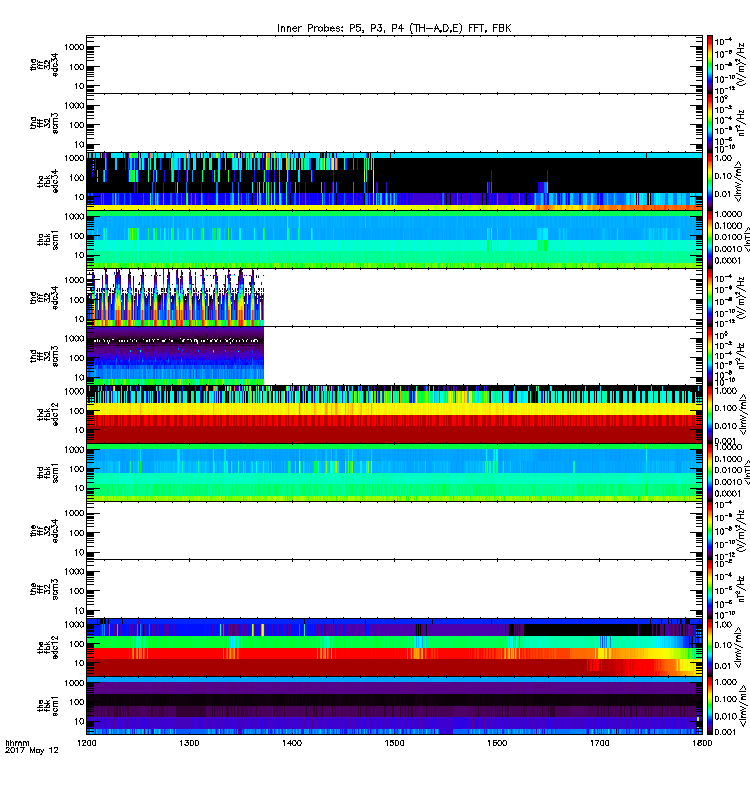This screenshot has width=750, height=800.
Task: Click the color bar beside tha fff scm3 panel
Action: coord(710,123)
